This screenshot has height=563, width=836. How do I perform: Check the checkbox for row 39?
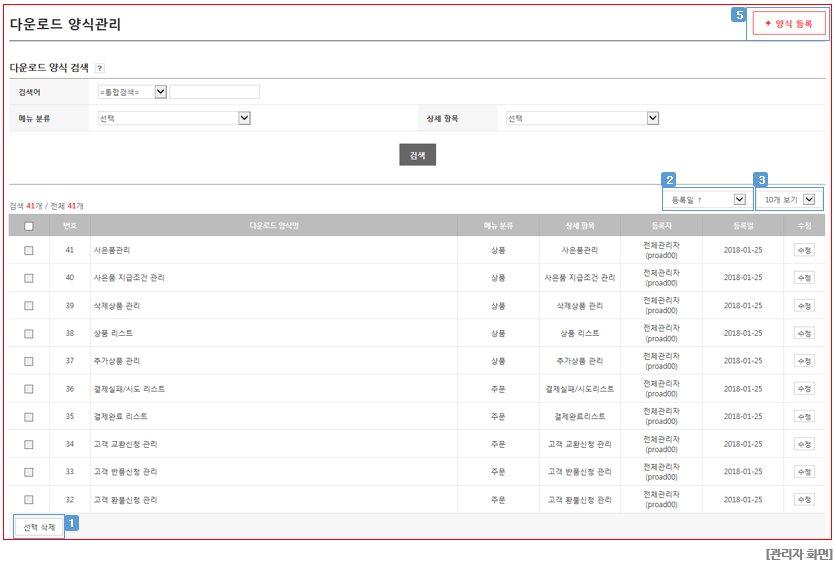[29, 306]
